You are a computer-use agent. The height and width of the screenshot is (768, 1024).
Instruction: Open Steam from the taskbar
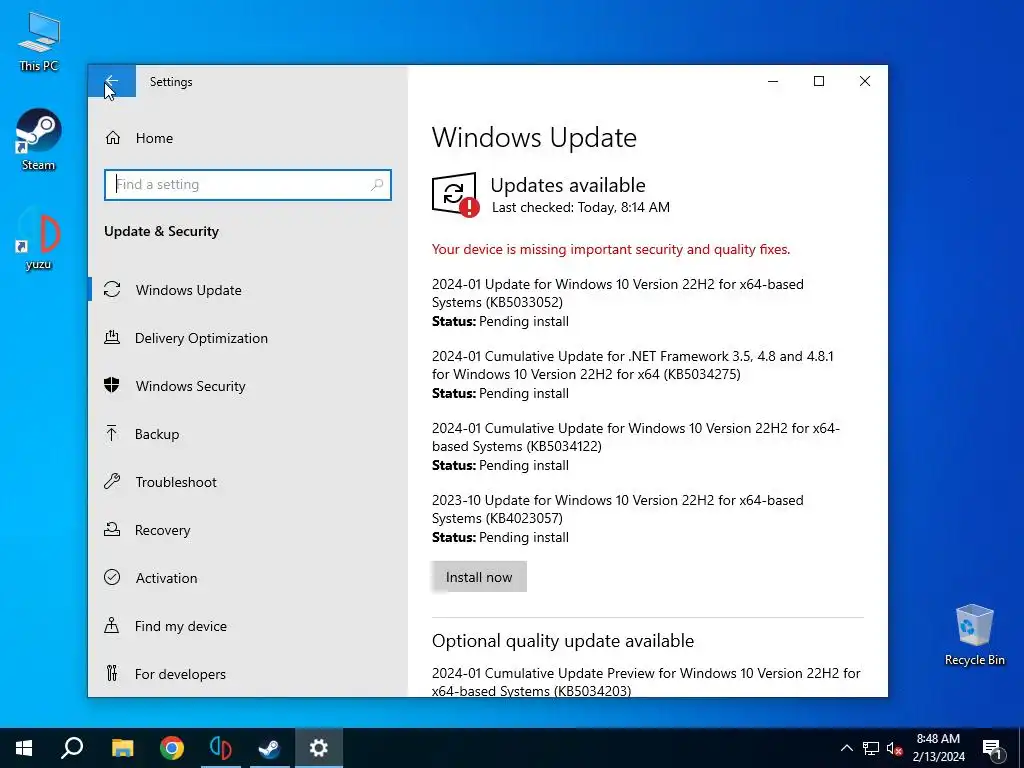coord(270,748)
